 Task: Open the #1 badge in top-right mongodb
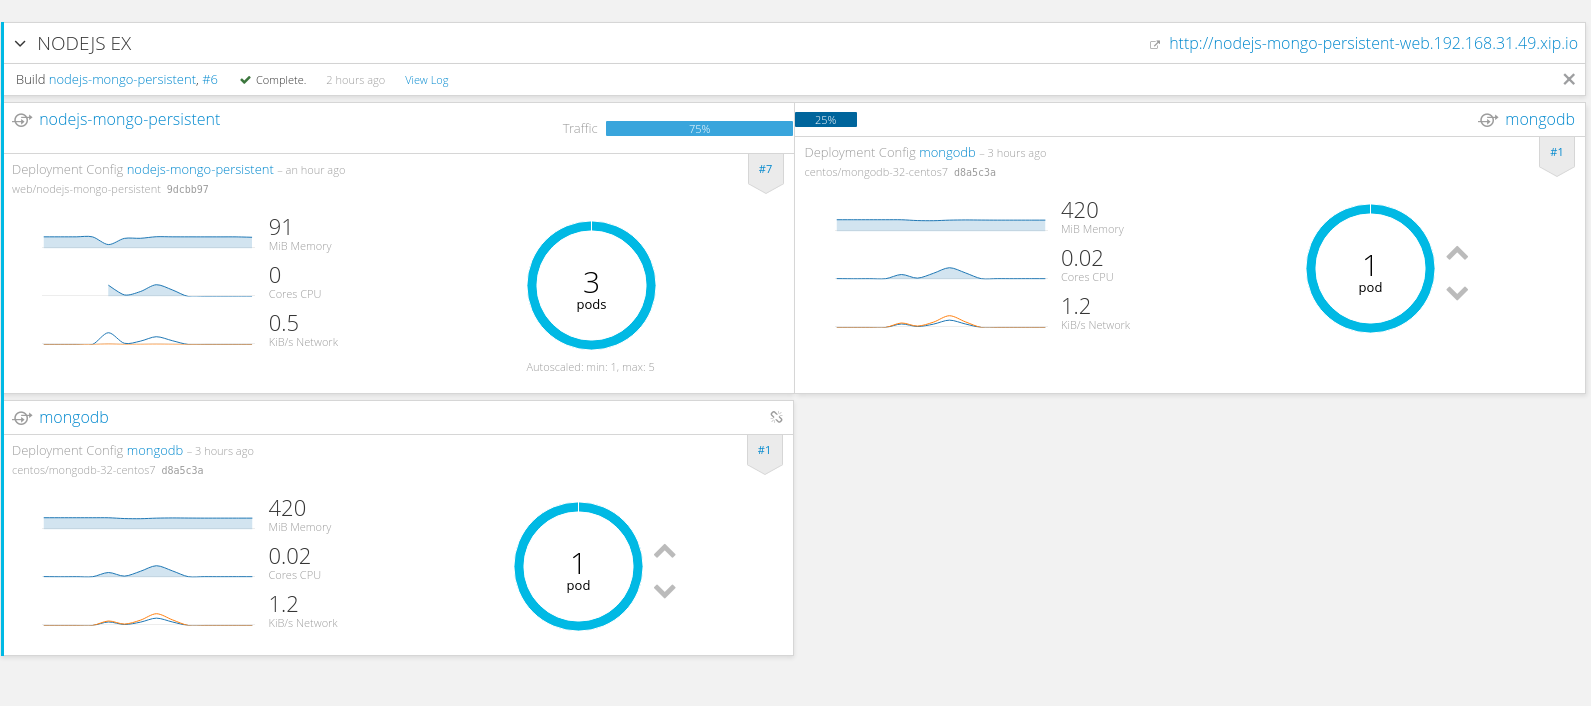pos(1556,153)
